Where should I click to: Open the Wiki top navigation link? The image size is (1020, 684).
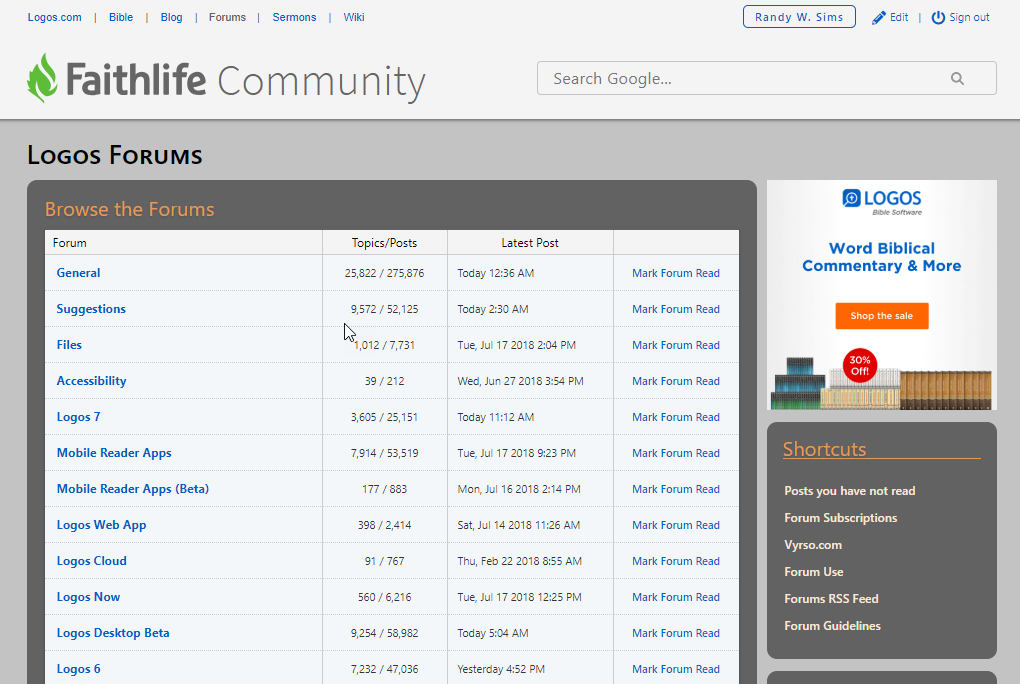[x=354, y=18]
